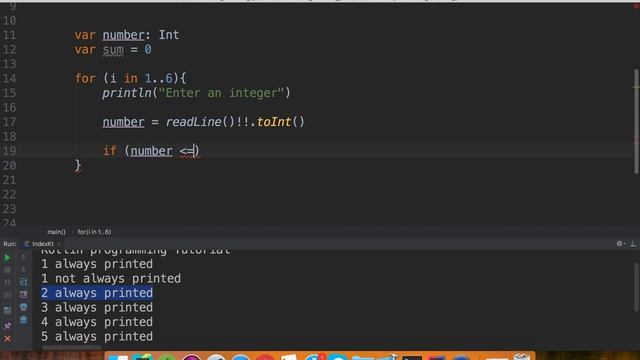Restore the Run panel layout

7,310
